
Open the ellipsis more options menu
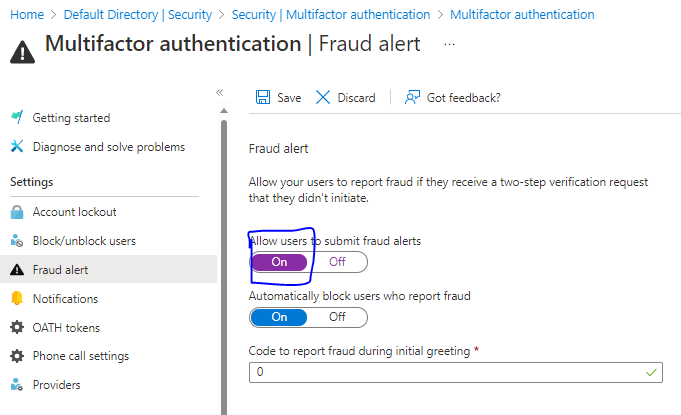(449, 45)
